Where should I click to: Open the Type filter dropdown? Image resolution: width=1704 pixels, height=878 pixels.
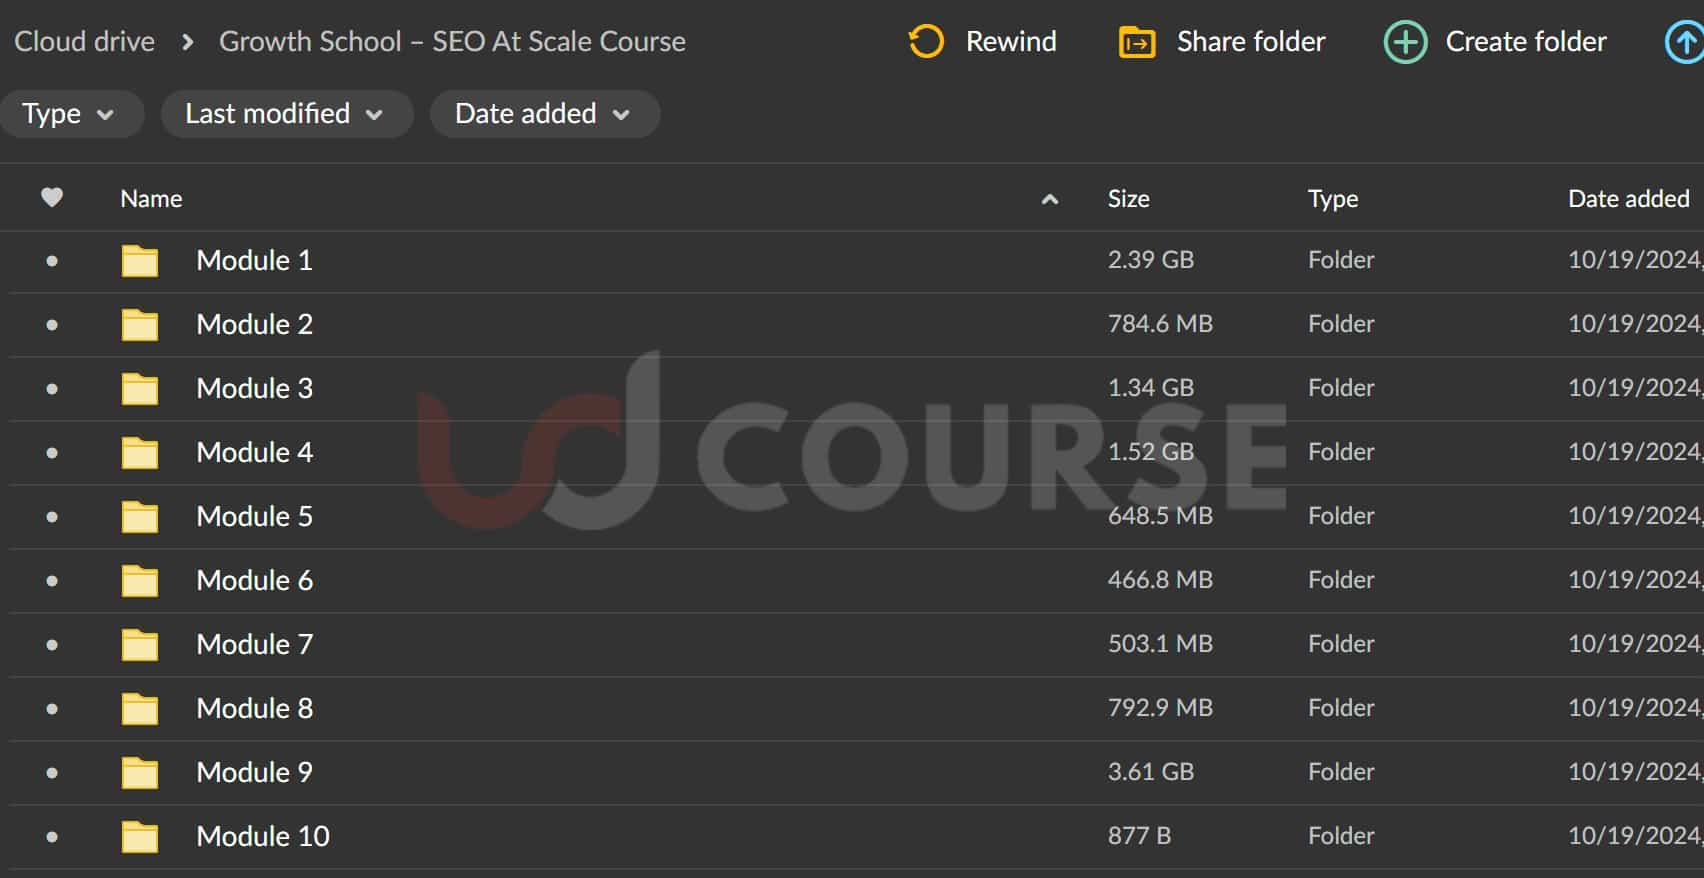68,114
